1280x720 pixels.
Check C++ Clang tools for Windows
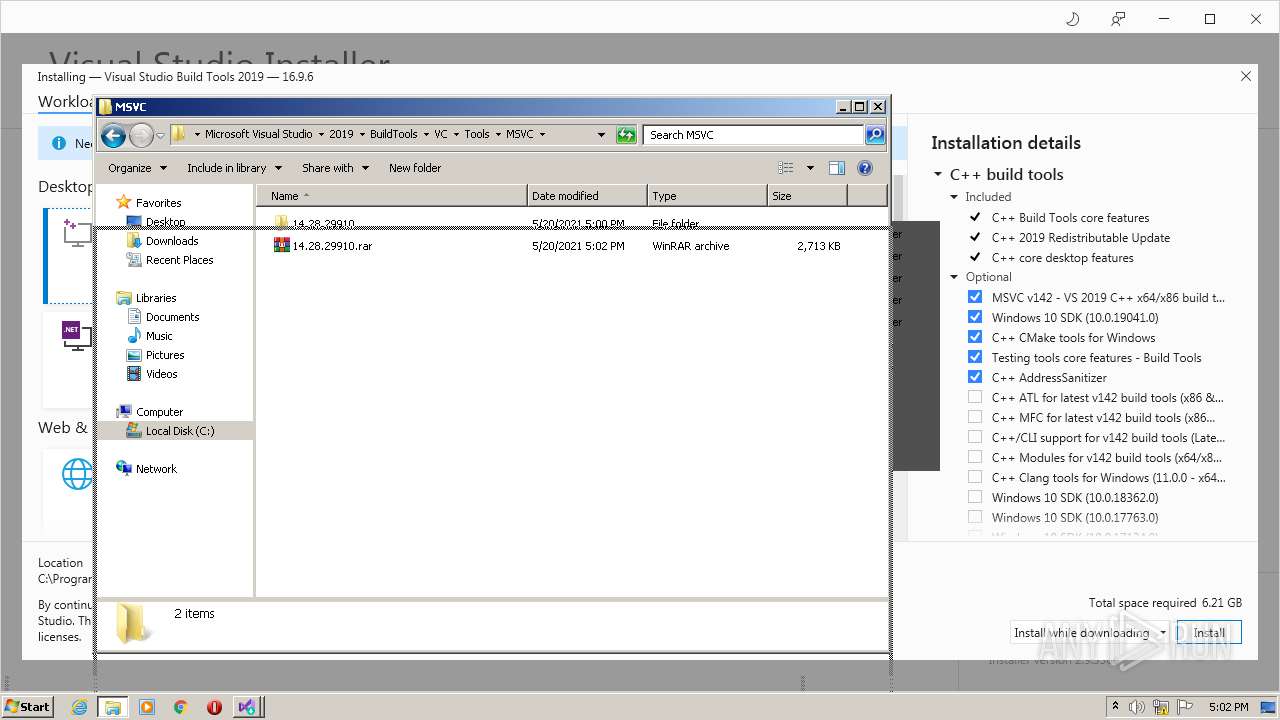coord(975,477)
